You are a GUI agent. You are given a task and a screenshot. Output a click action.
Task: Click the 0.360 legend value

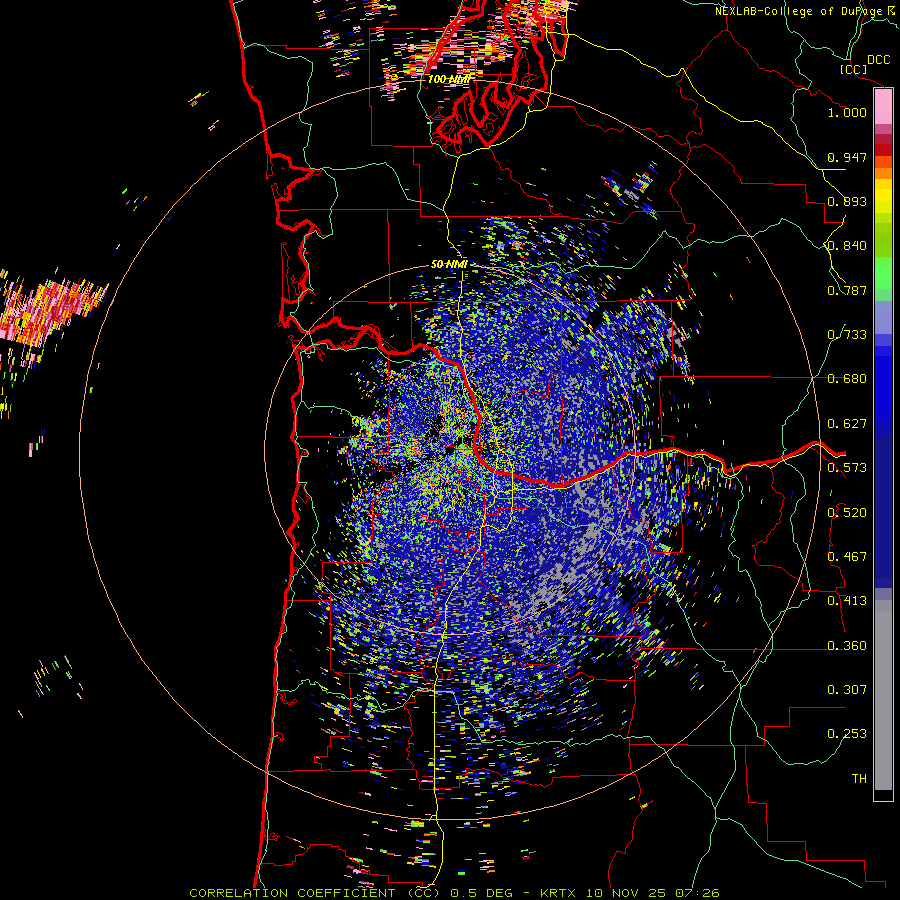(847, 646)
